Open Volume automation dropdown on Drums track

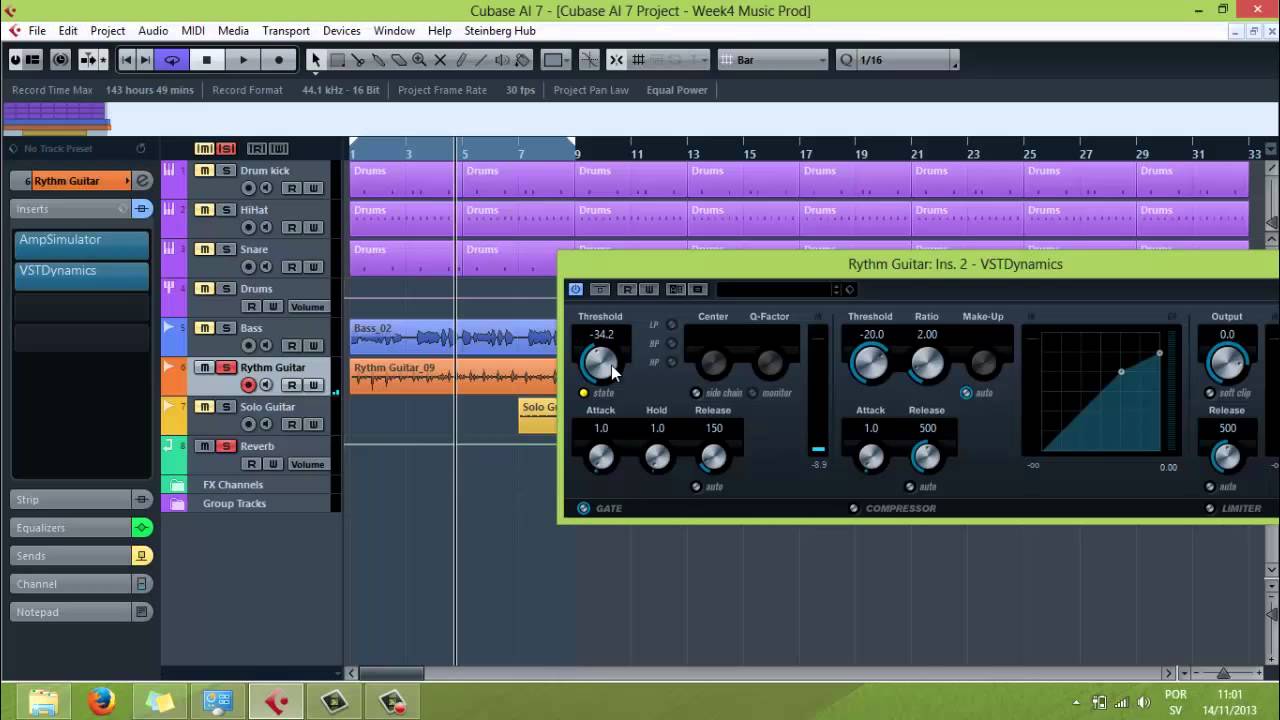click(x=307, y=307)
